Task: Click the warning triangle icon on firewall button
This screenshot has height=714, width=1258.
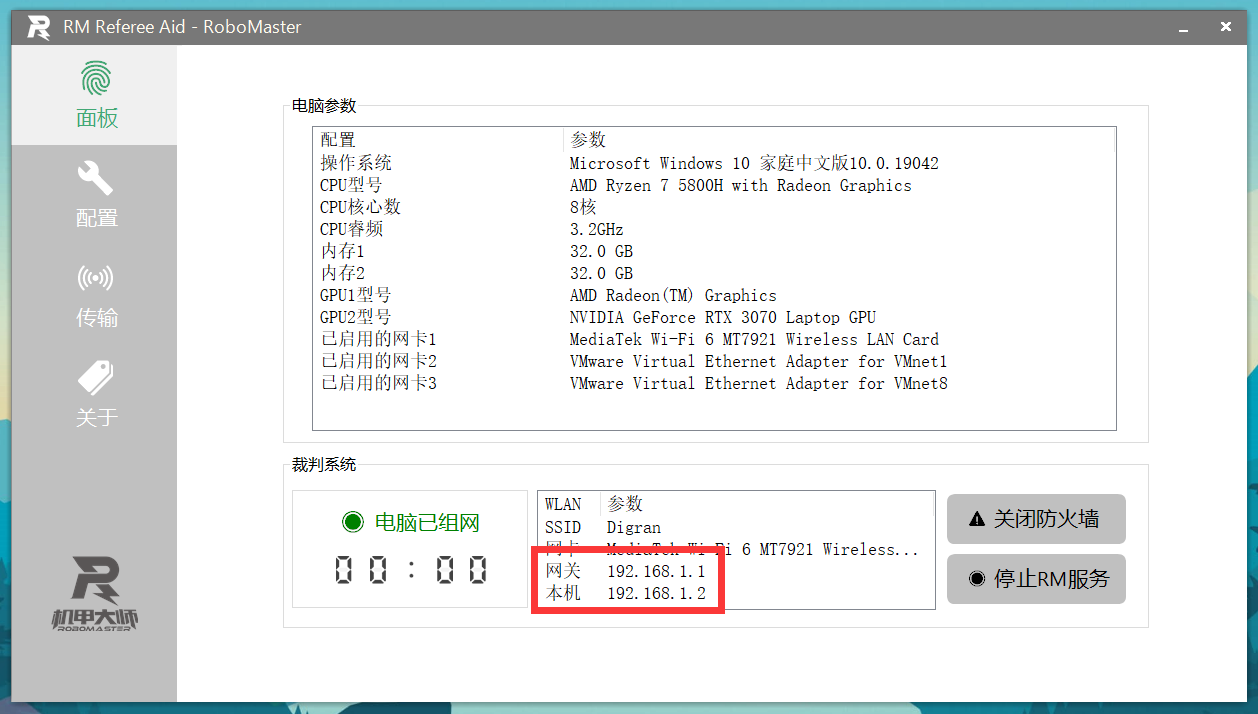Action: click(x=977, y=520)
